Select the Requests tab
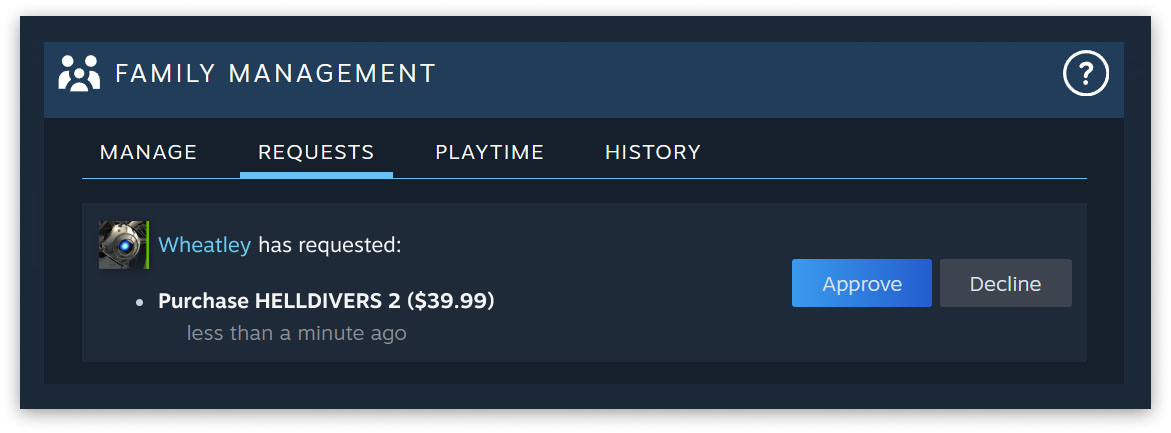1171x433 pixels. point(316,153)
